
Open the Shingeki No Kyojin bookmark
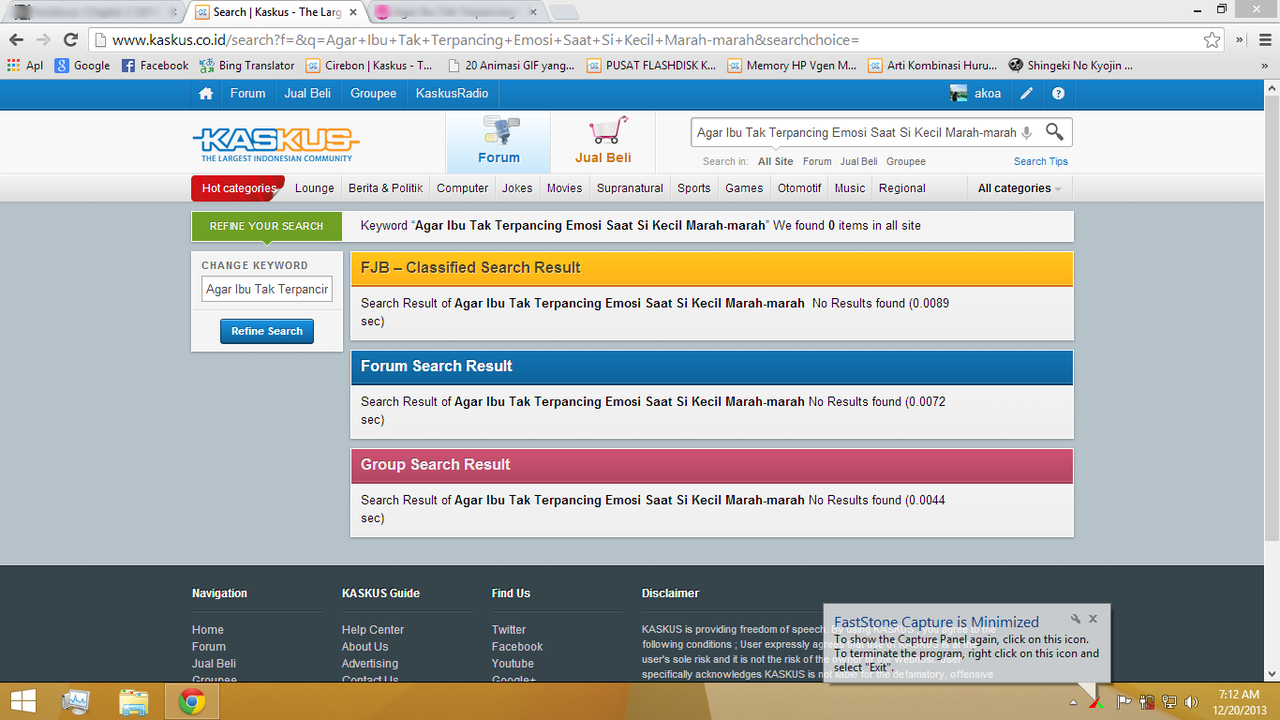click(1071, 65)
